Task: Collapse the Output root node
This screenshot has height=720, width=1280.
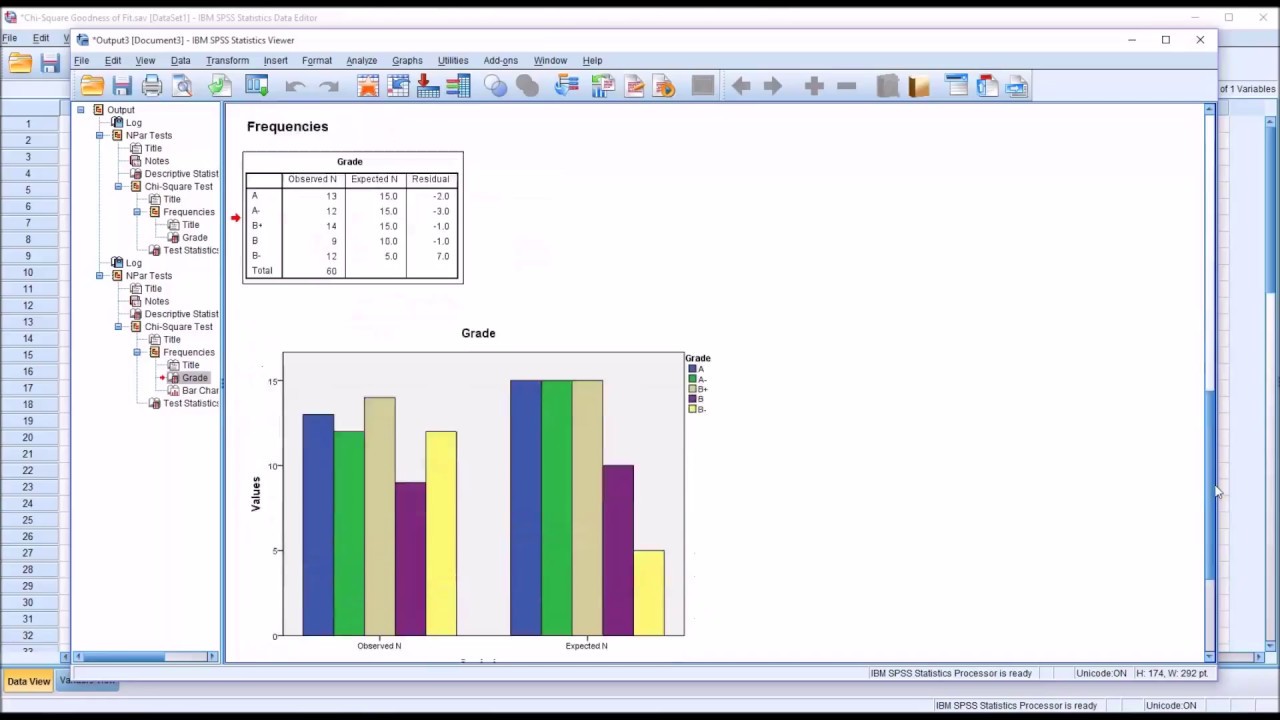Action: [81, 110]
